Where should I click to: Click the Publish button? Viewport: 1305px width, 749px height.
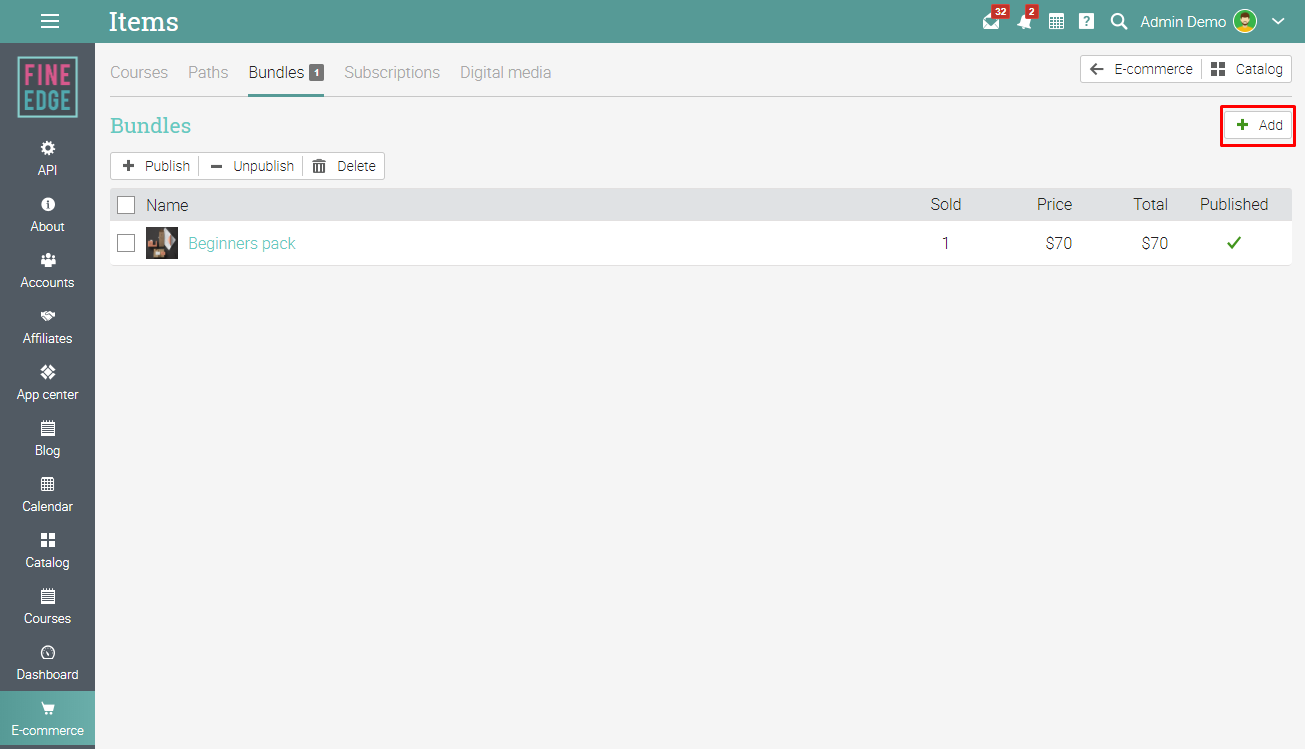pos(155,166)
